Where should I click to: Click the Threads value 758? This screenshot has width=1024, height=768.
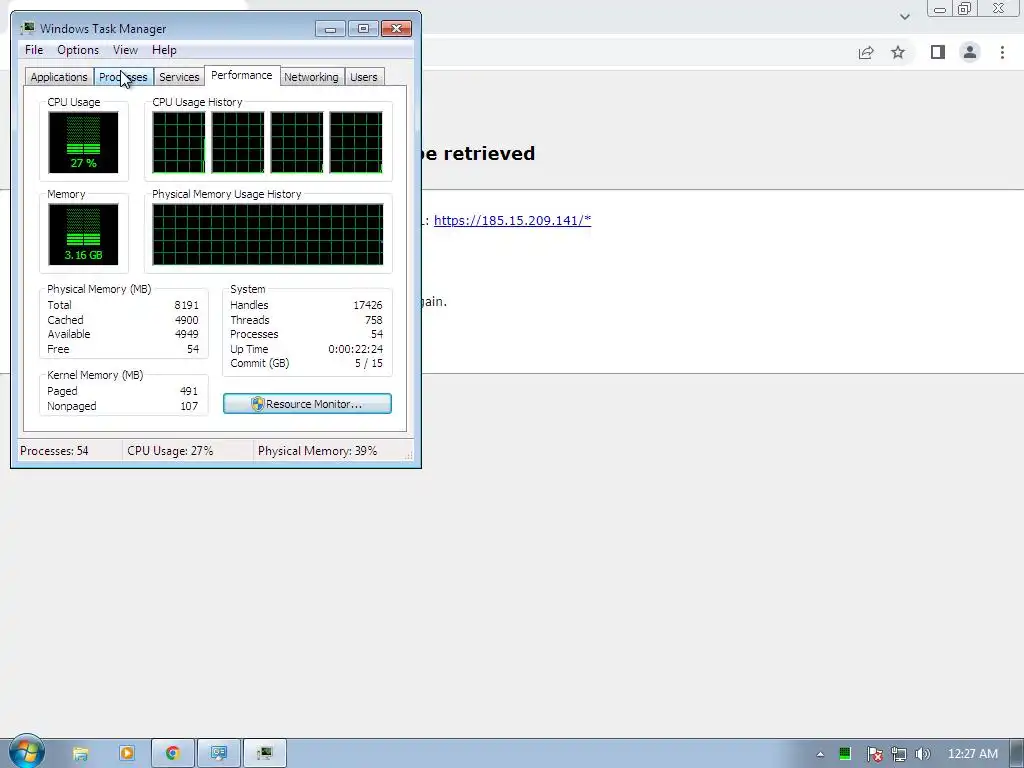374,320
